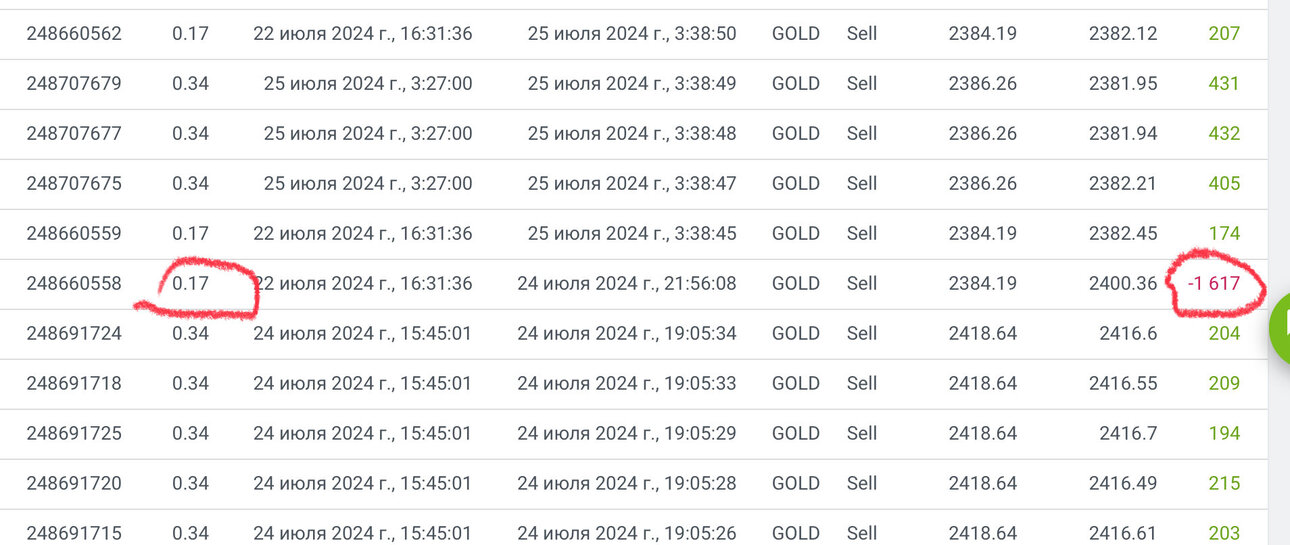Click close time 19:05:26 cell

point(627,533)
